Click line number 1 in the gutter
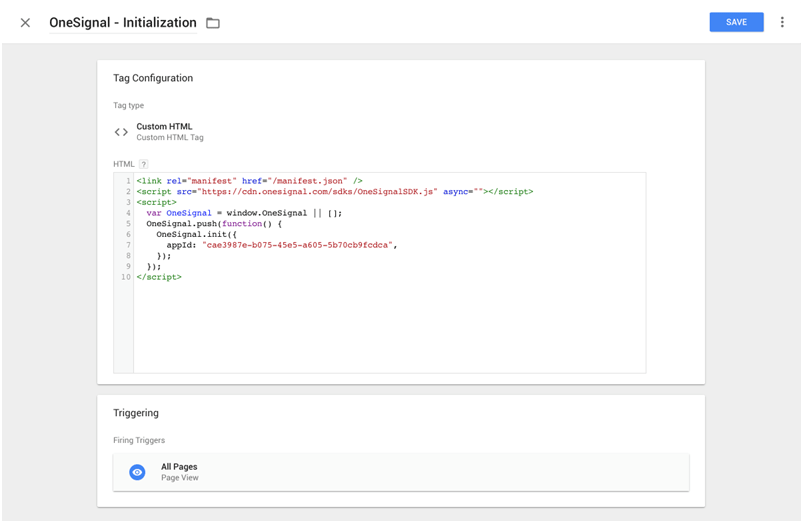Image resolution: width=803 pixels, height=523 pixels. (128, 181)
